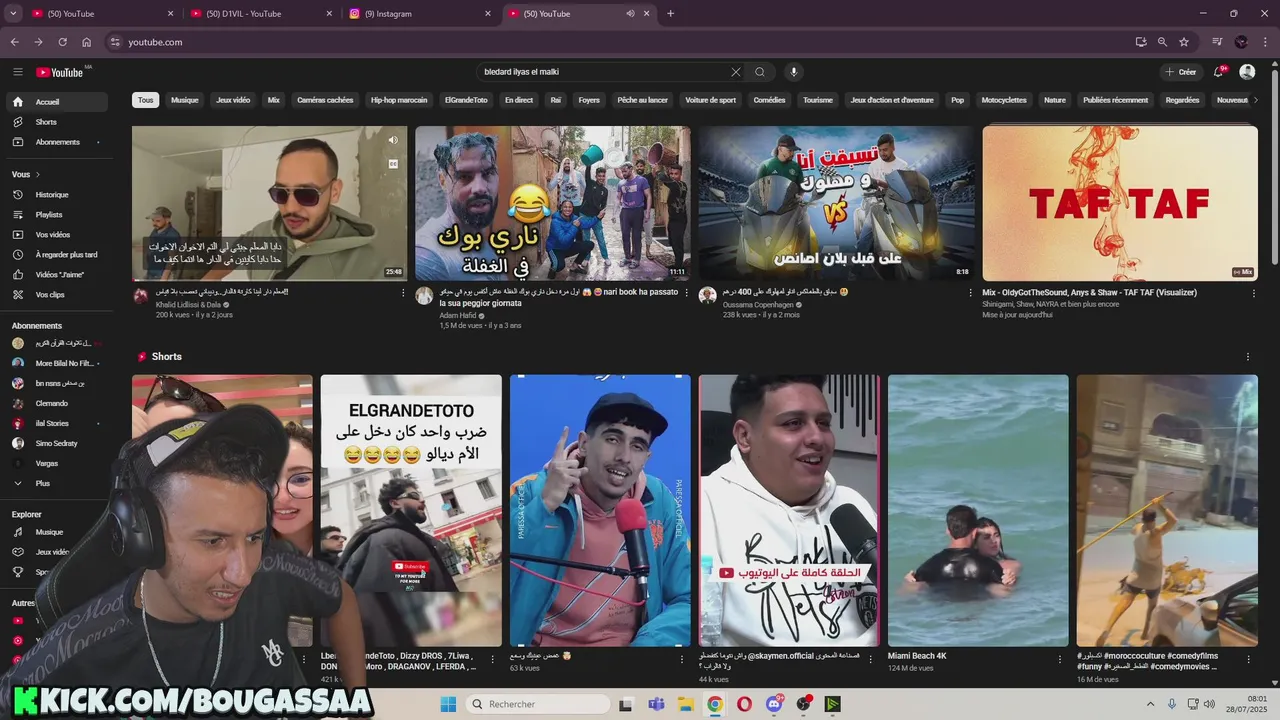Show more filter chips with right arrow
The width and height of the screenshot is (1280, 720).
(x=1255, y=100)
